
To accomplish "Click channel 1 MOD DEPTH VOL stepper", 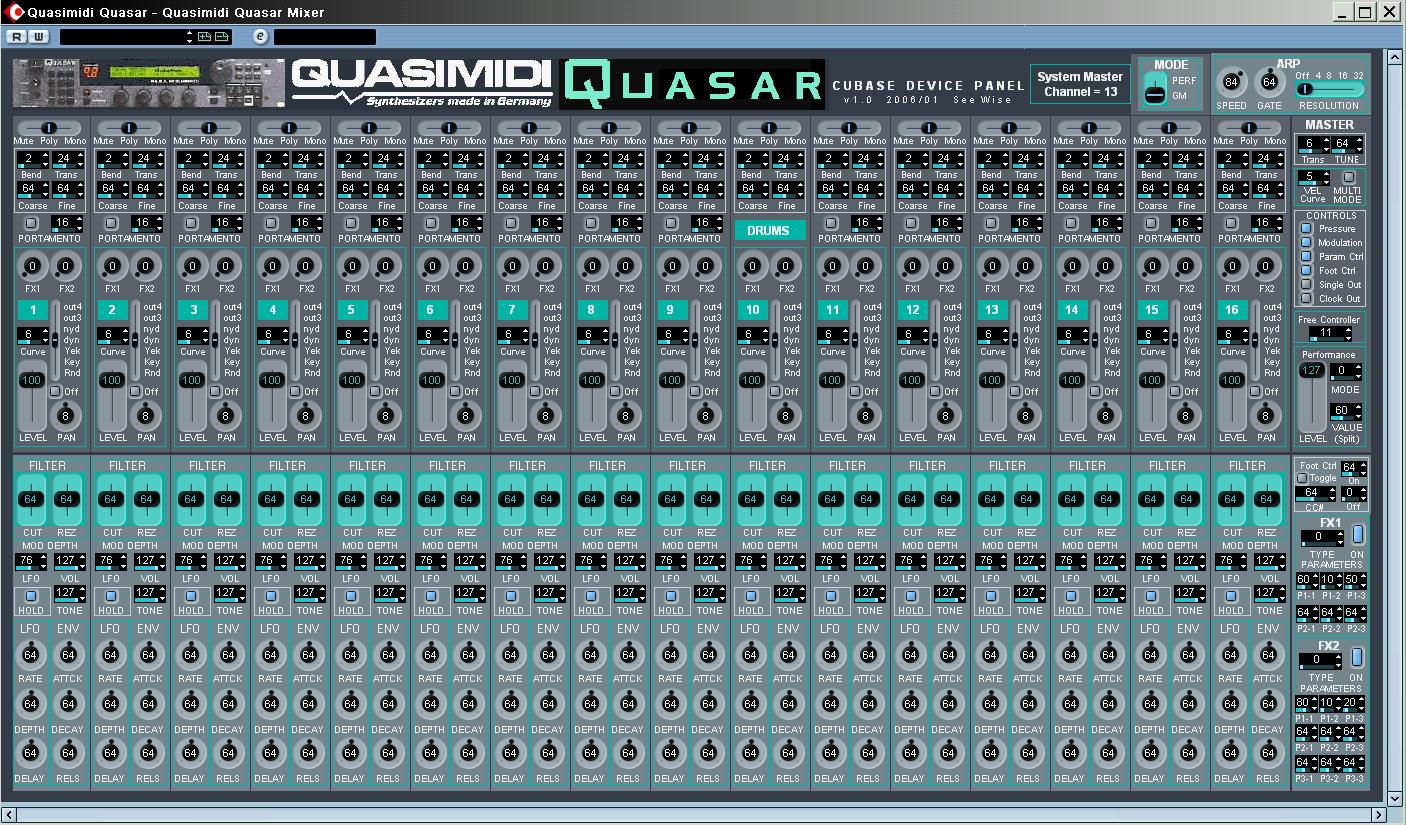I will [x=68, y=562].
